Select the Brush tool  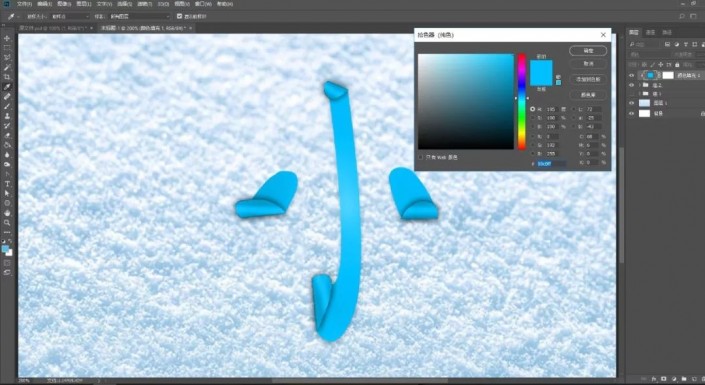click(x=7, y=107)
